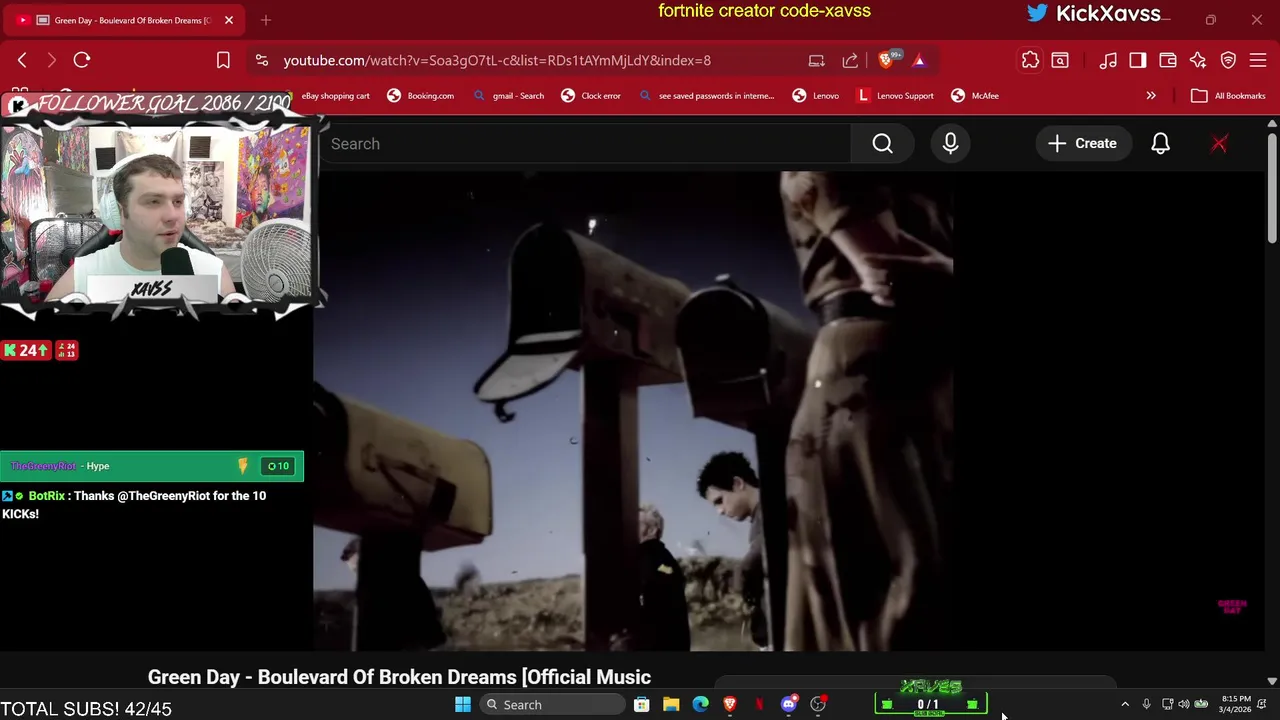
Task: Open the browser extensions puzzle icon
Action: pos(1030,60)
